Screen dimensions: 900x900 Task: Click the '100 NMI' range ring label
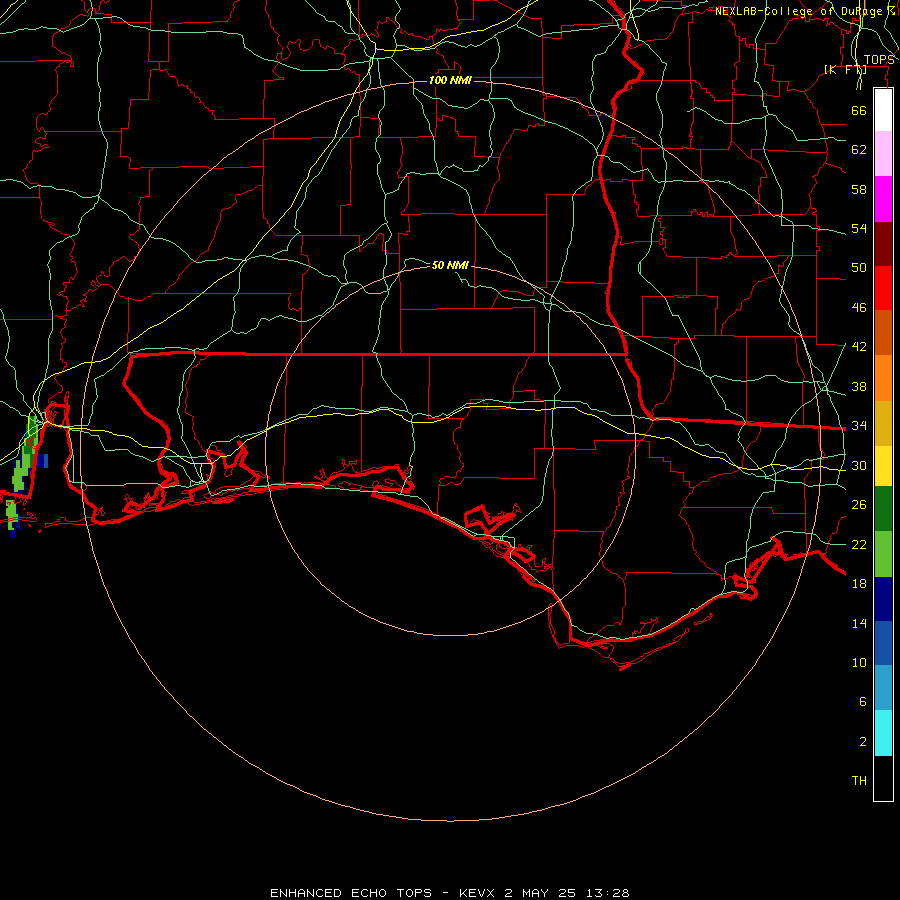tap(450, 80)
